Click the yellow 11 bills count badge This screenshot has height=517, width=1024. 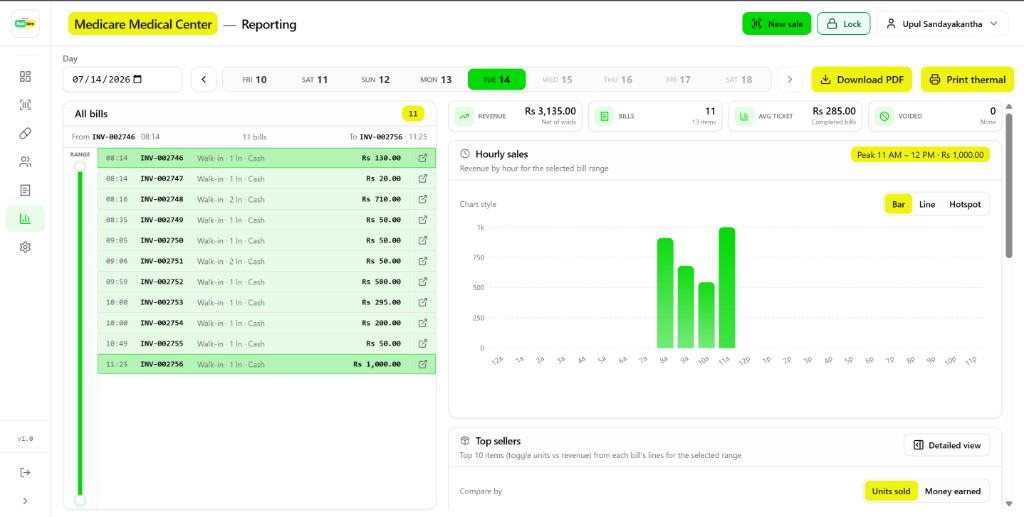(413, 114)
